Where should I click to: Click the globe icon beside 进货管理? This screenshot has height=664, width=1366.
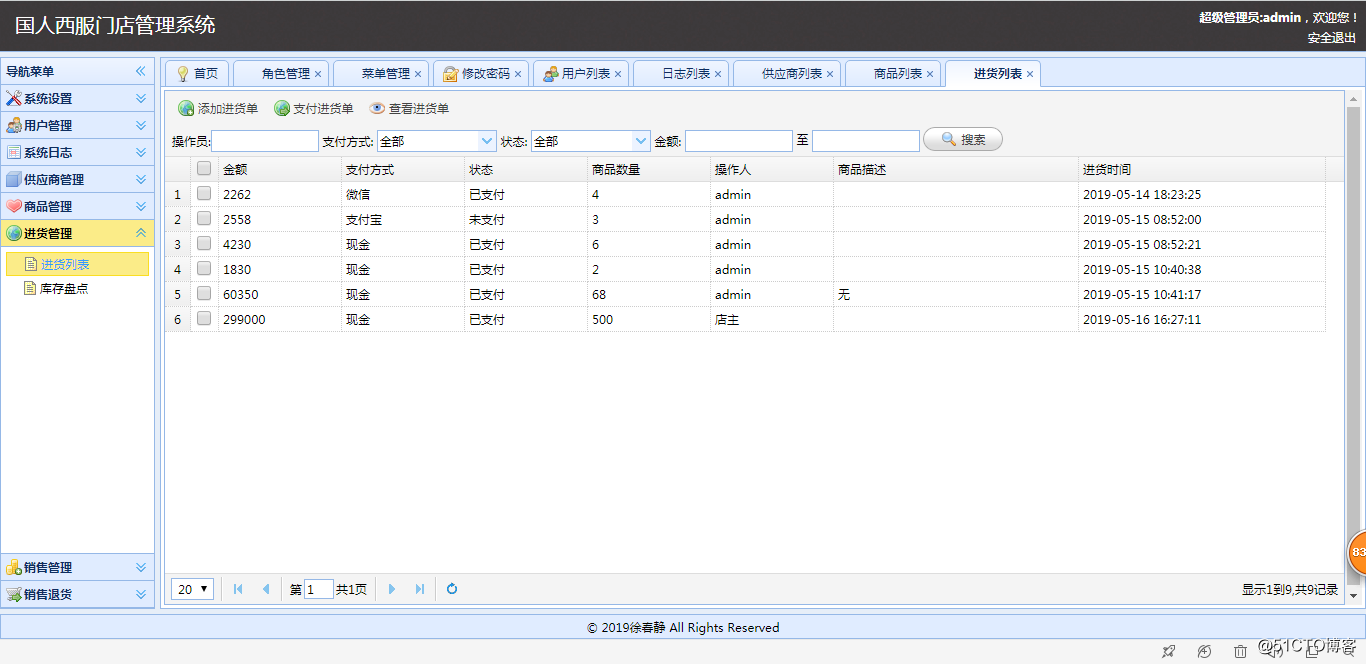click(x=14, y=234)
